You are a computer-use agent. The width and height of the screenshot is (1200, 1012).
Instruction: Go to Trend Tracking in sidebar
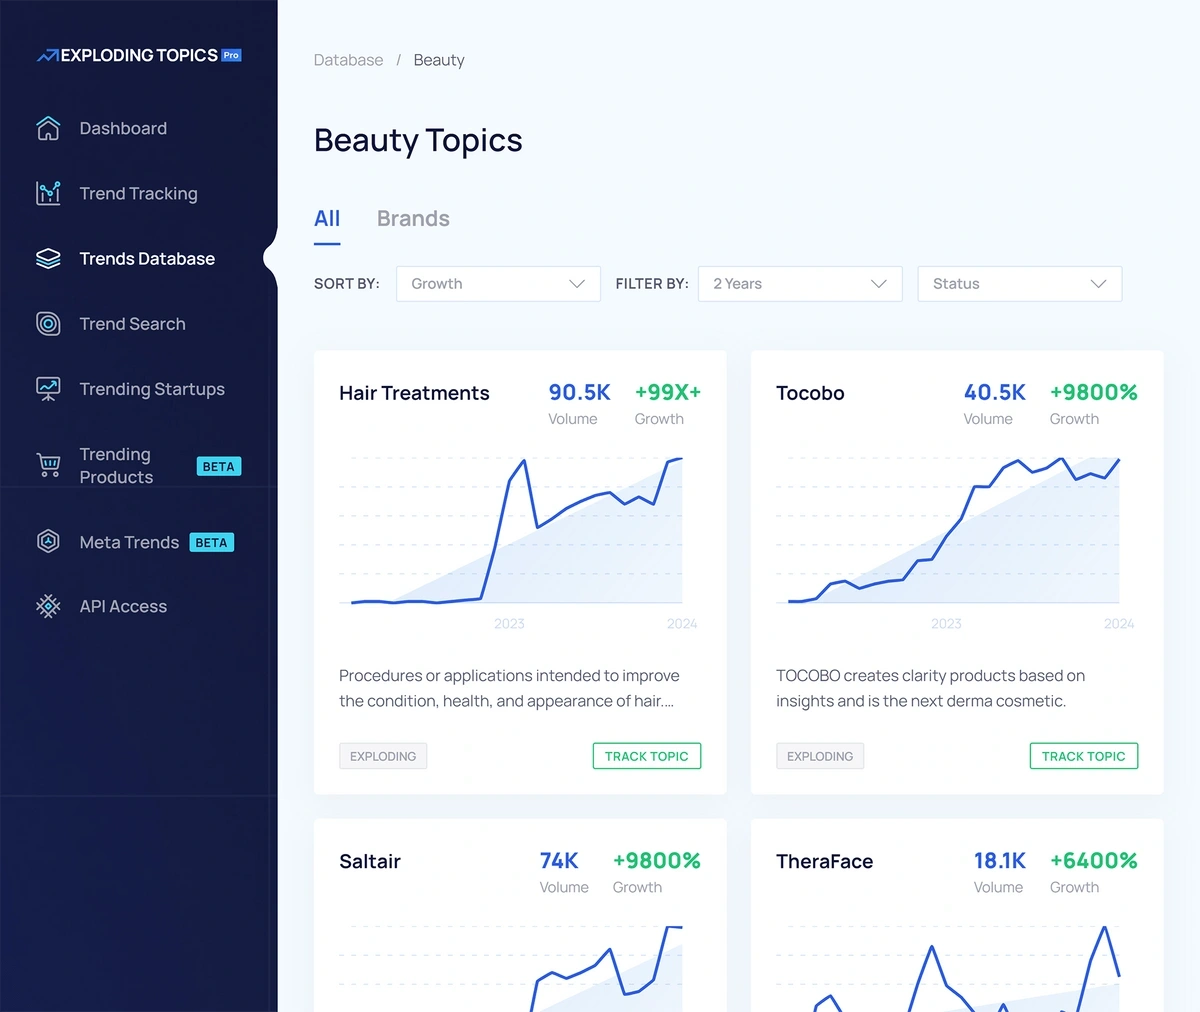138,194
